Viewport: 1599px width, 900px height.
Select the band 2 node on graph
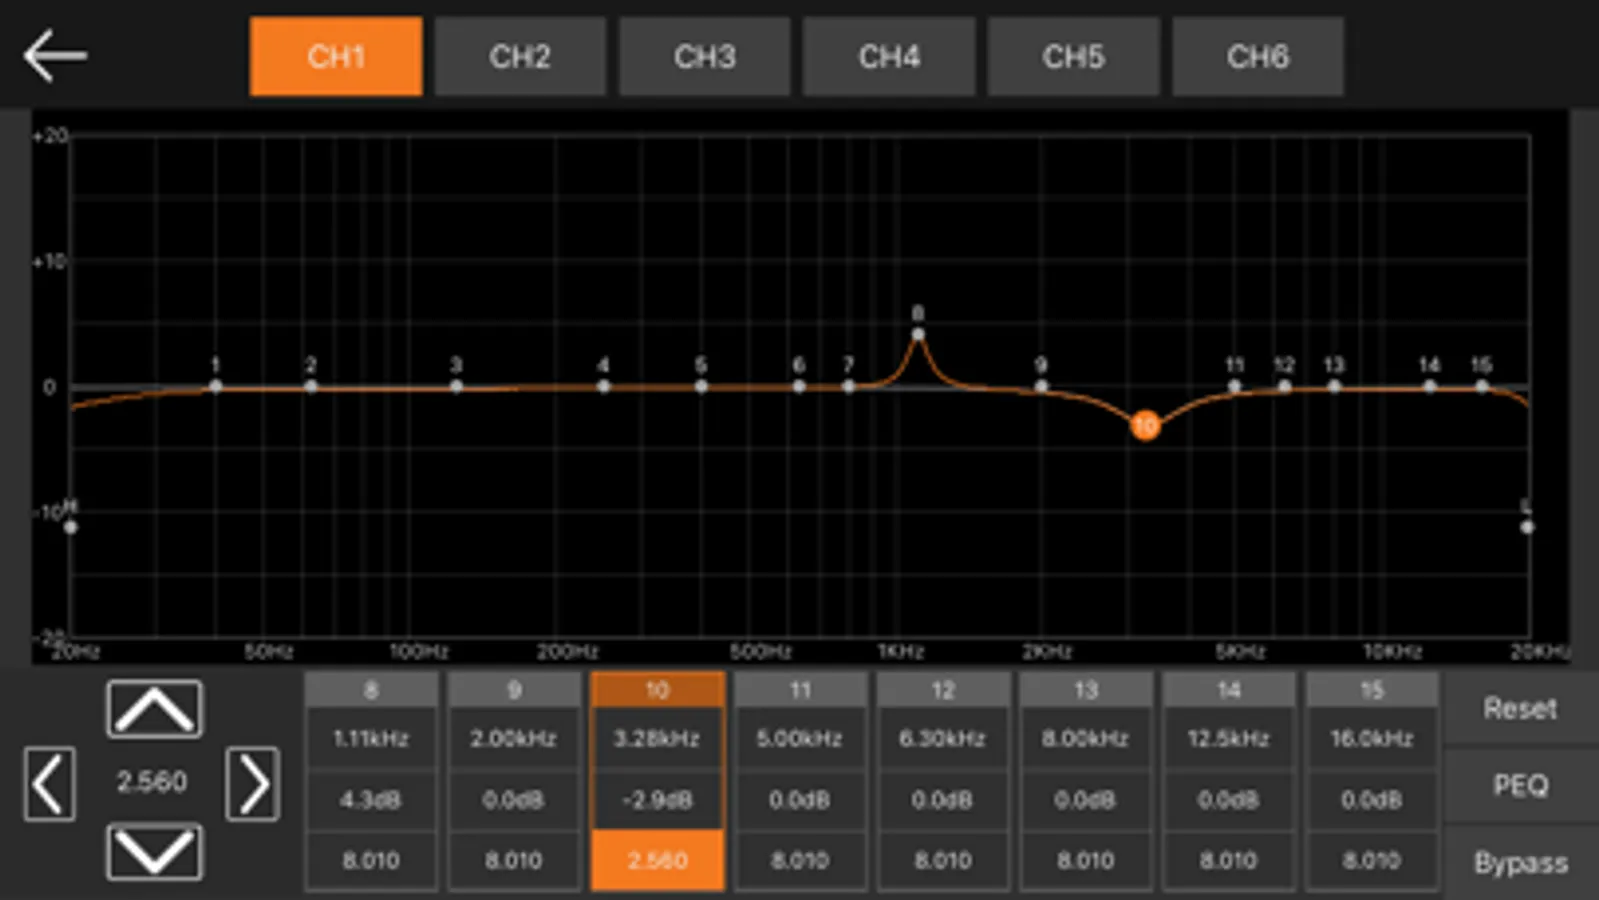[x=311, y=386]
